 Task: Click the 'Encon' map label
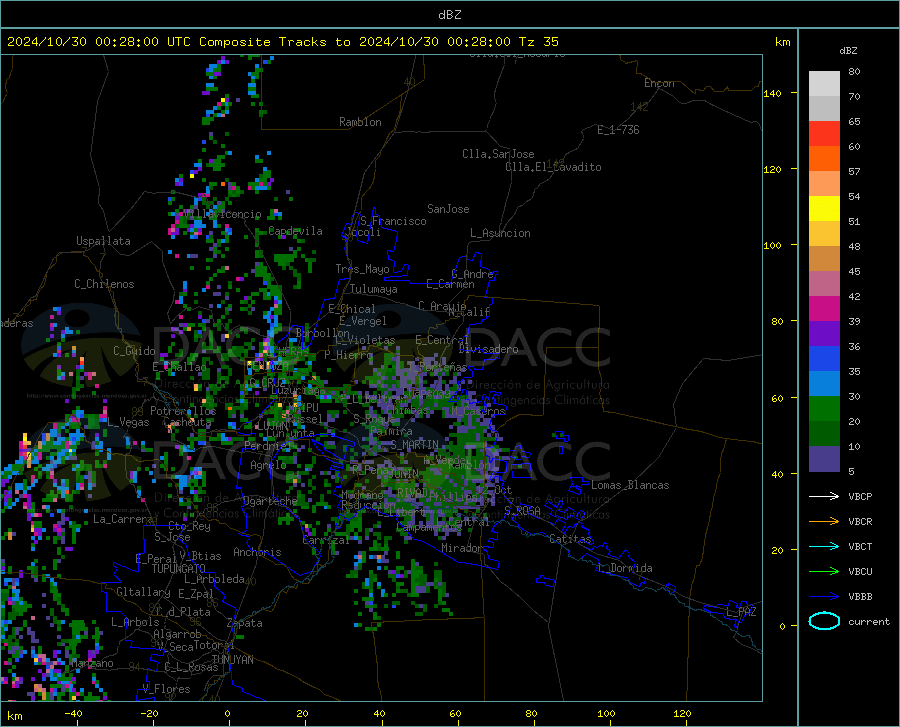point(659,83)
